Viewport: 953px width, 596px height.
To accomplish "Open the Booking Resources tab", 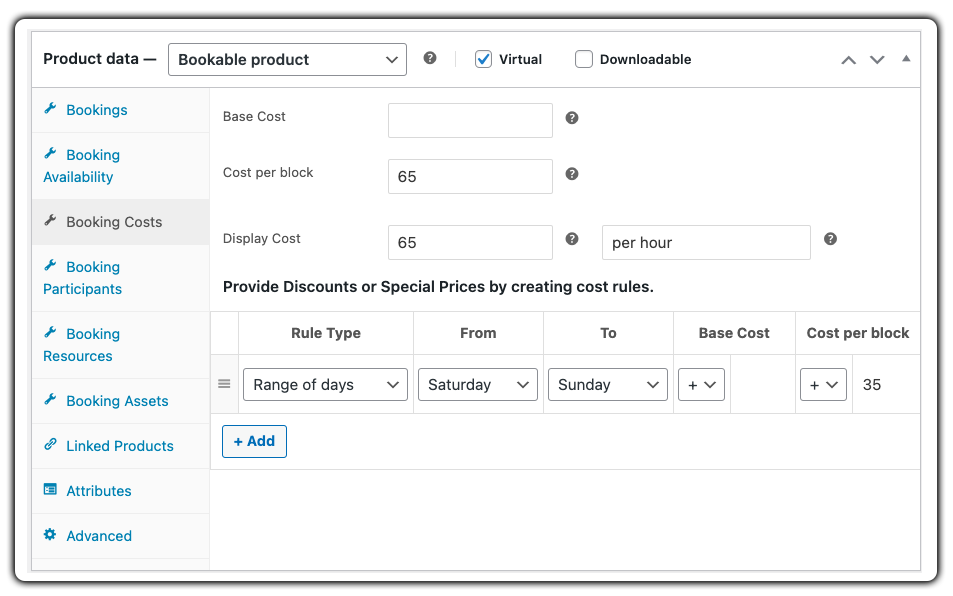I will [x=120, y=344].
